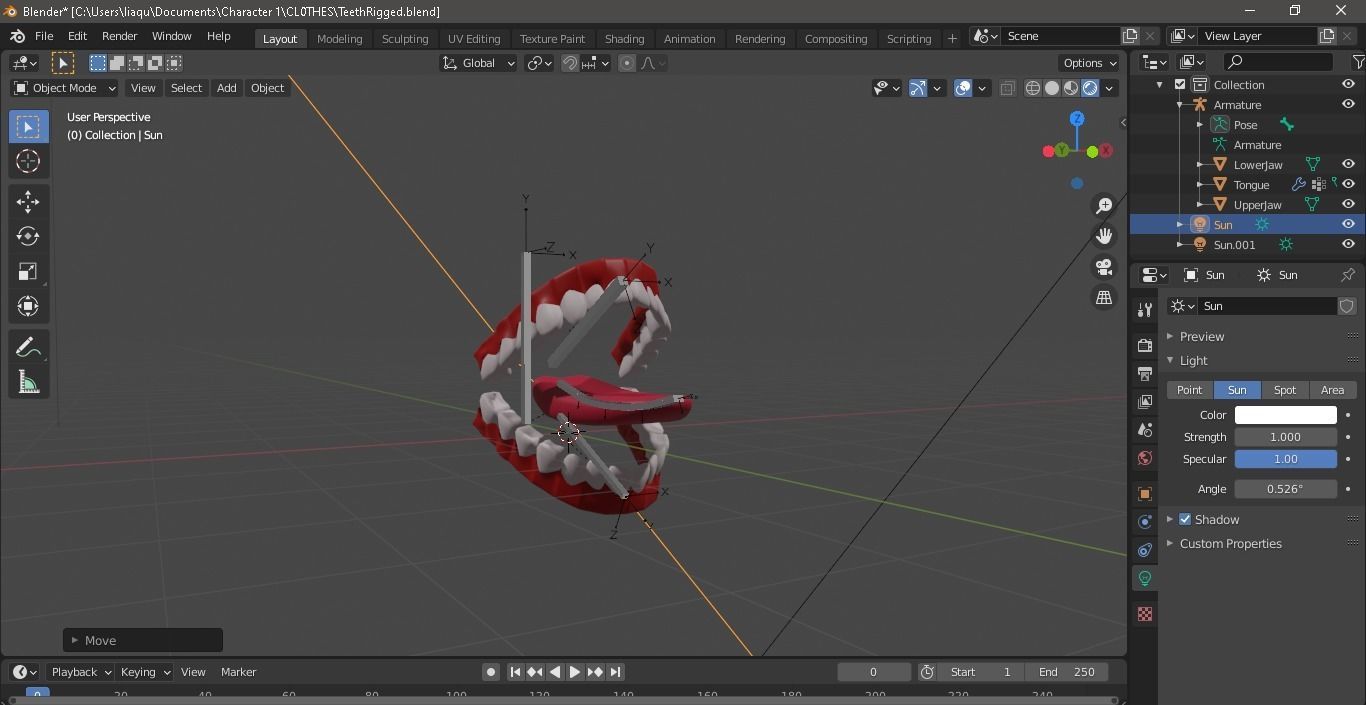Hide the Tongue object in the outliner
Screen dimensions: 1366x705
pyautogui.click(x=1348, y=184)
